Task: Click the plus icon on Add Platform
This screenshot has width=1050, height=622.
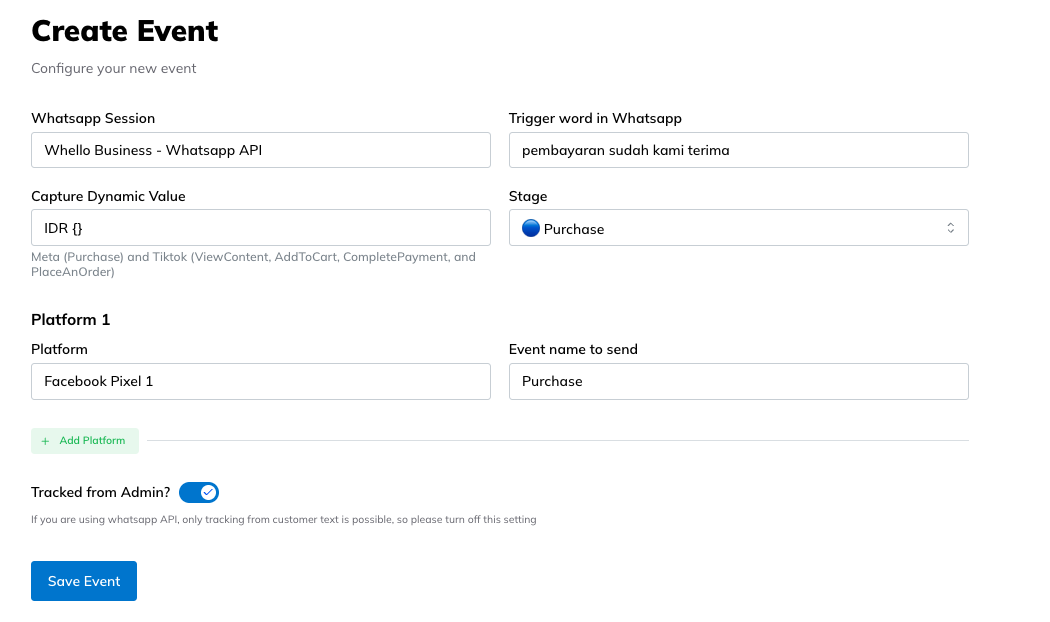Action: pyautogui.click(x=45, y=441)
